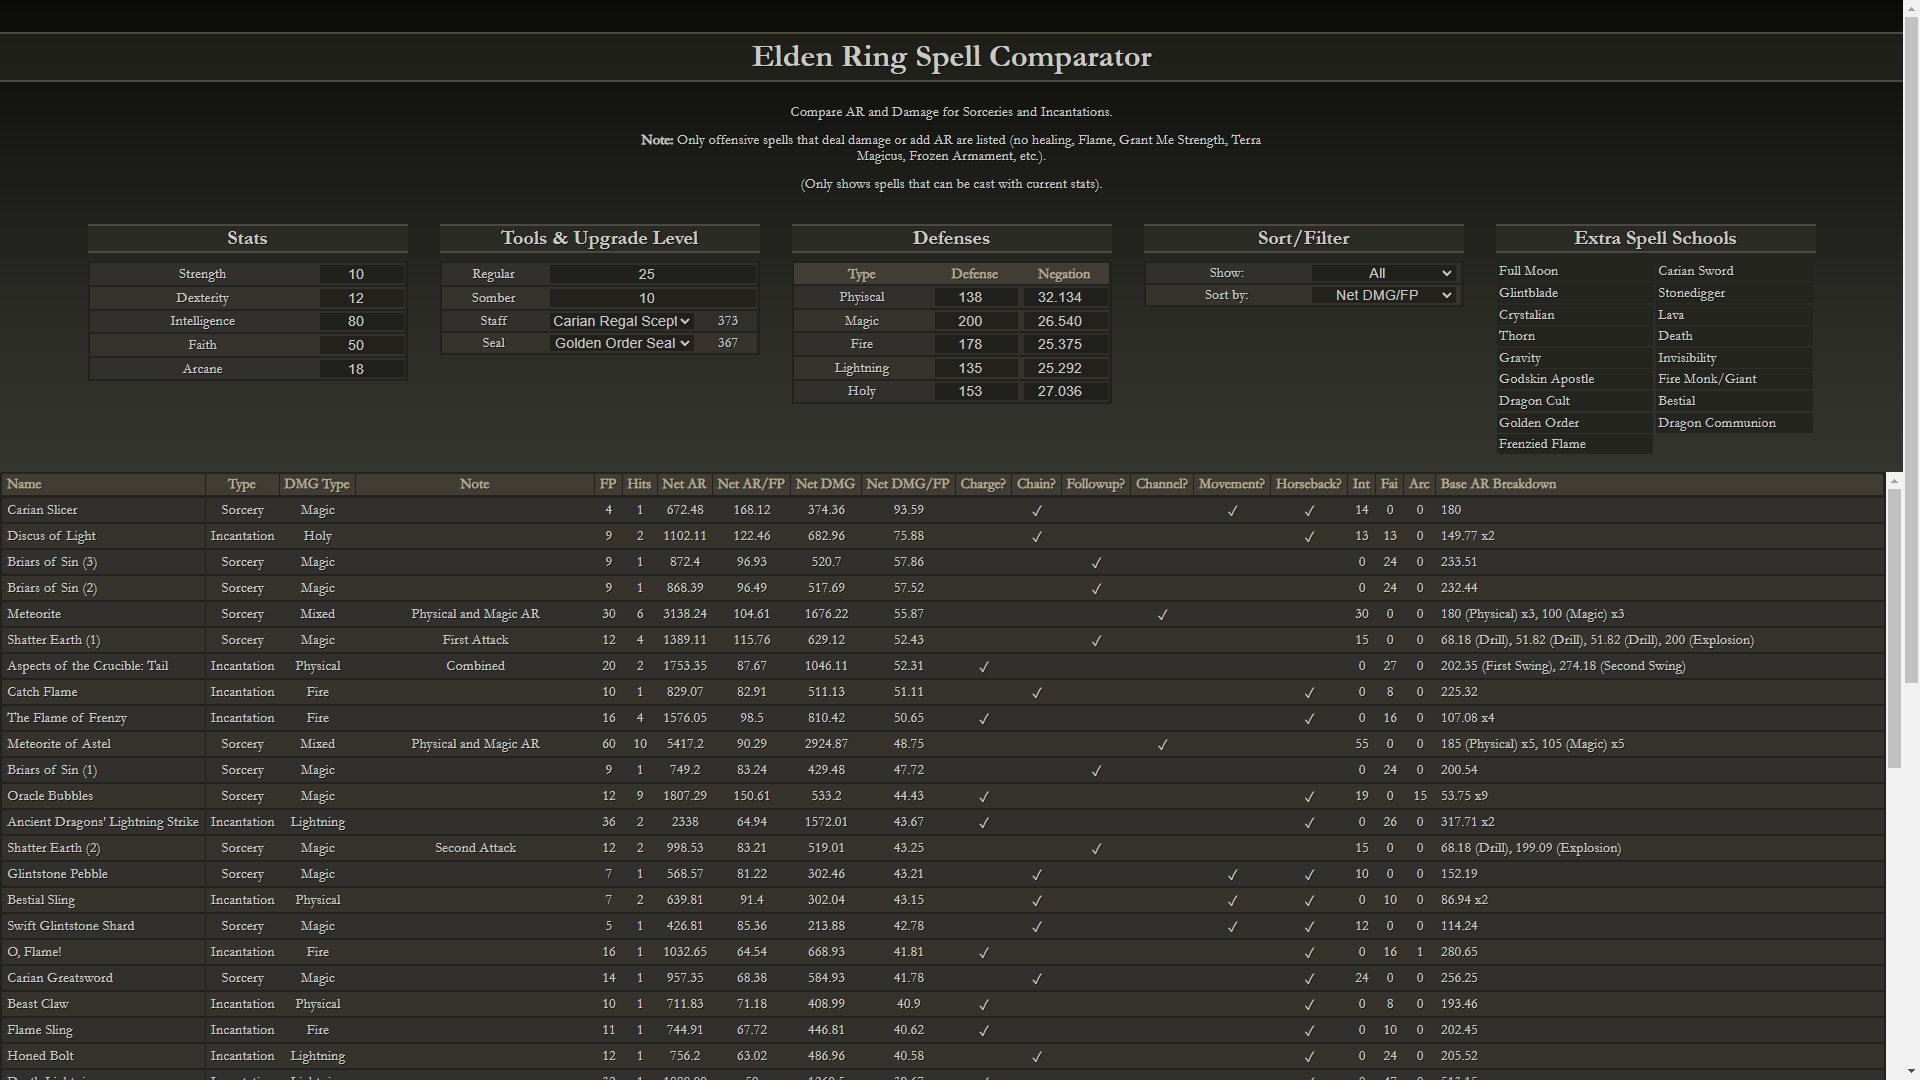Toggle the Golden Order spell school
Image resolution: width=1920 pixels, height=1080 pixels.
[1574, 423]
